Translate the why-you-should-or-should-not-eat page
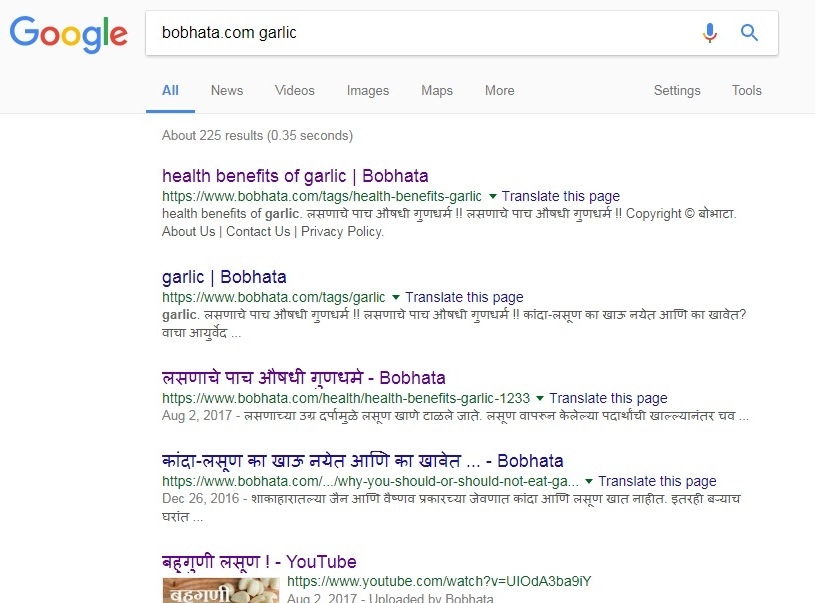 coord(657,481)
